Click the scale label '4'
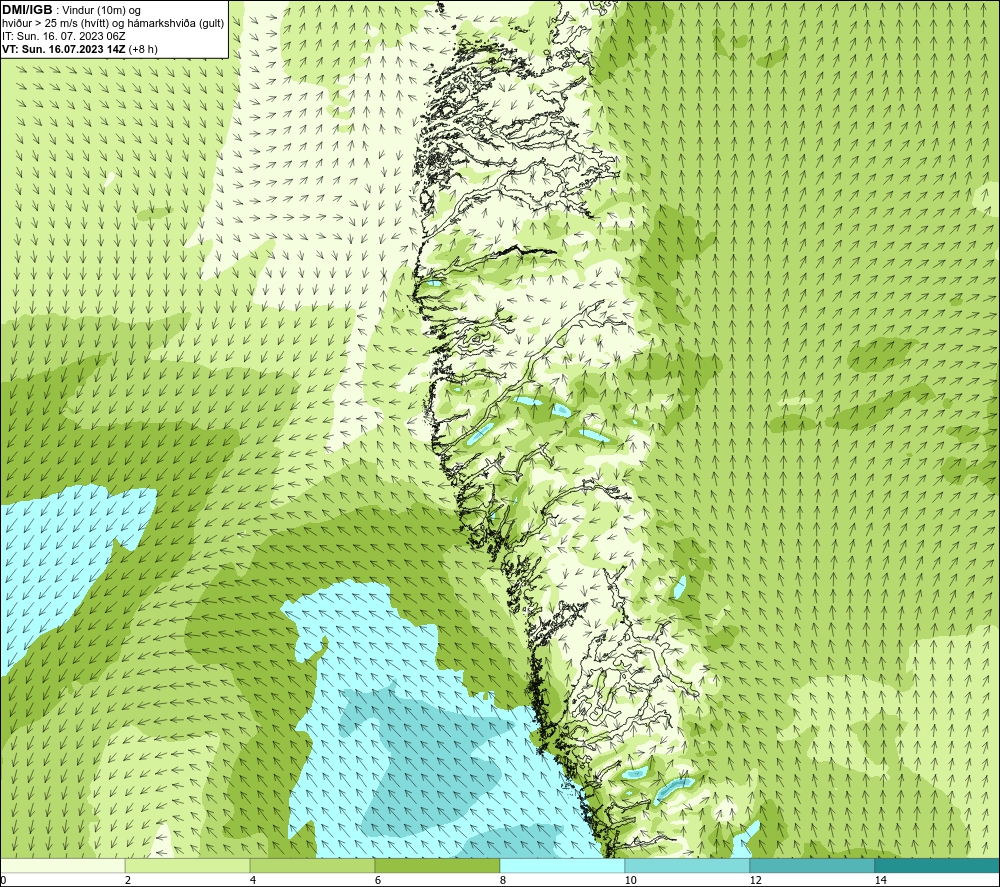This screenshot has height=887, width=1000. pos(253,881)
